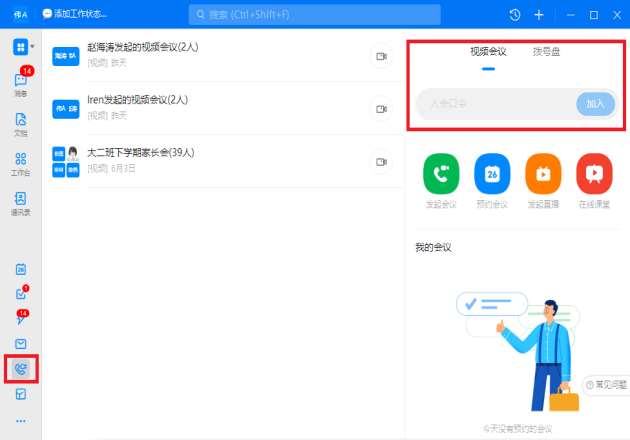Start a live stream via 发起直播
630x440 pixels.
click(543, 174)
